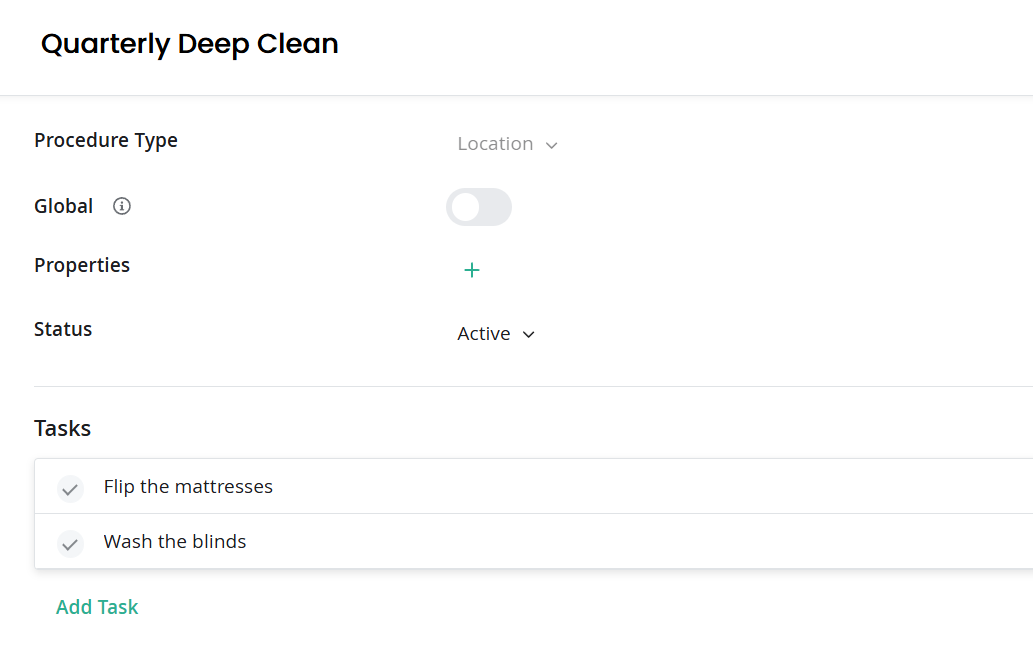Add a property with the plus icon
The width and height of the screenshot is (1033, 646).
(x=472, y=270)
